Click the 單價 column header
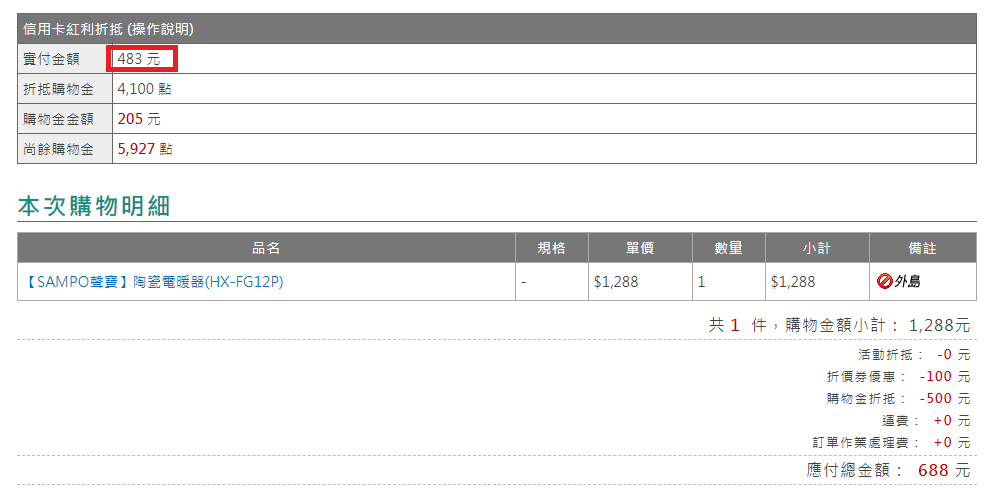Viewport: 985px width, 492px height. [640, 248]
